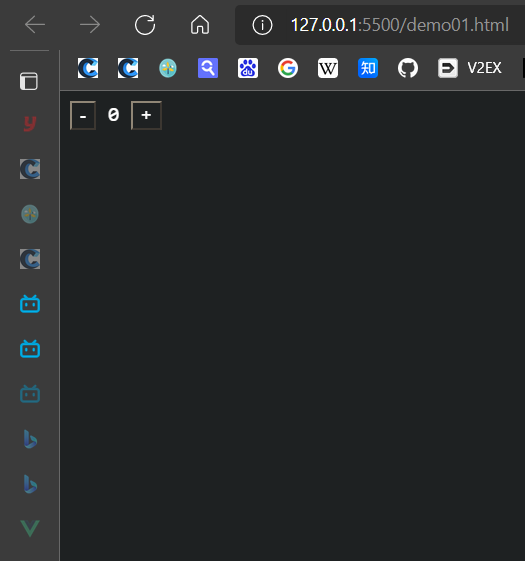Open the Wikipedia bookmark
The image size is (525, 561).
click(328, 68)
